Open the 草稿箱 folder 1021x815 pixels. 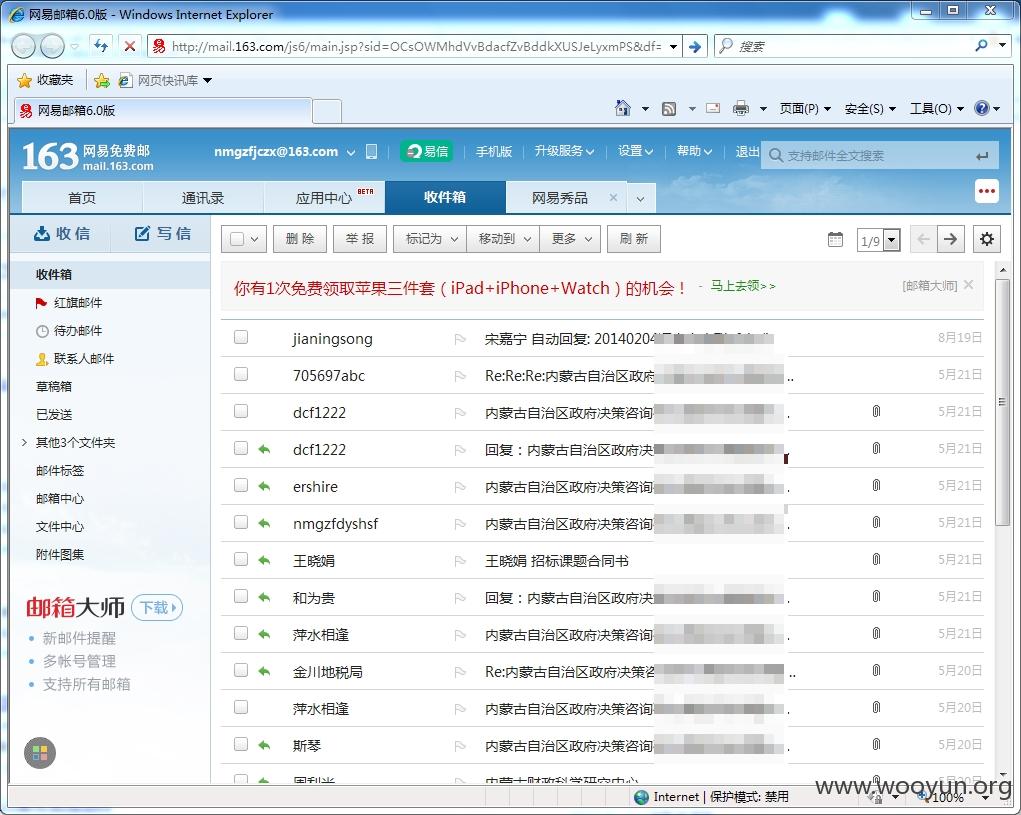[x=53, y=387]
